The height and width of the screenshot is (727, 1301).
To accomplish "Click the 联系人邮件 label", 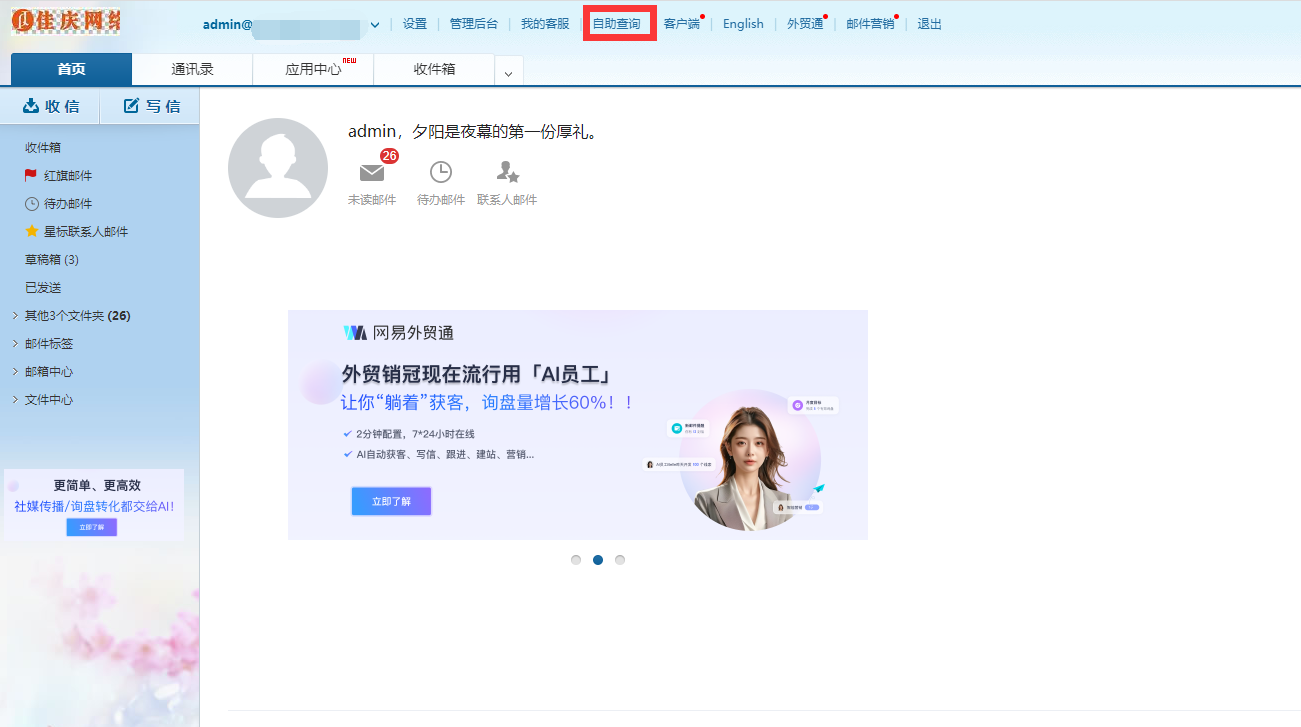I will coord(507,200).
